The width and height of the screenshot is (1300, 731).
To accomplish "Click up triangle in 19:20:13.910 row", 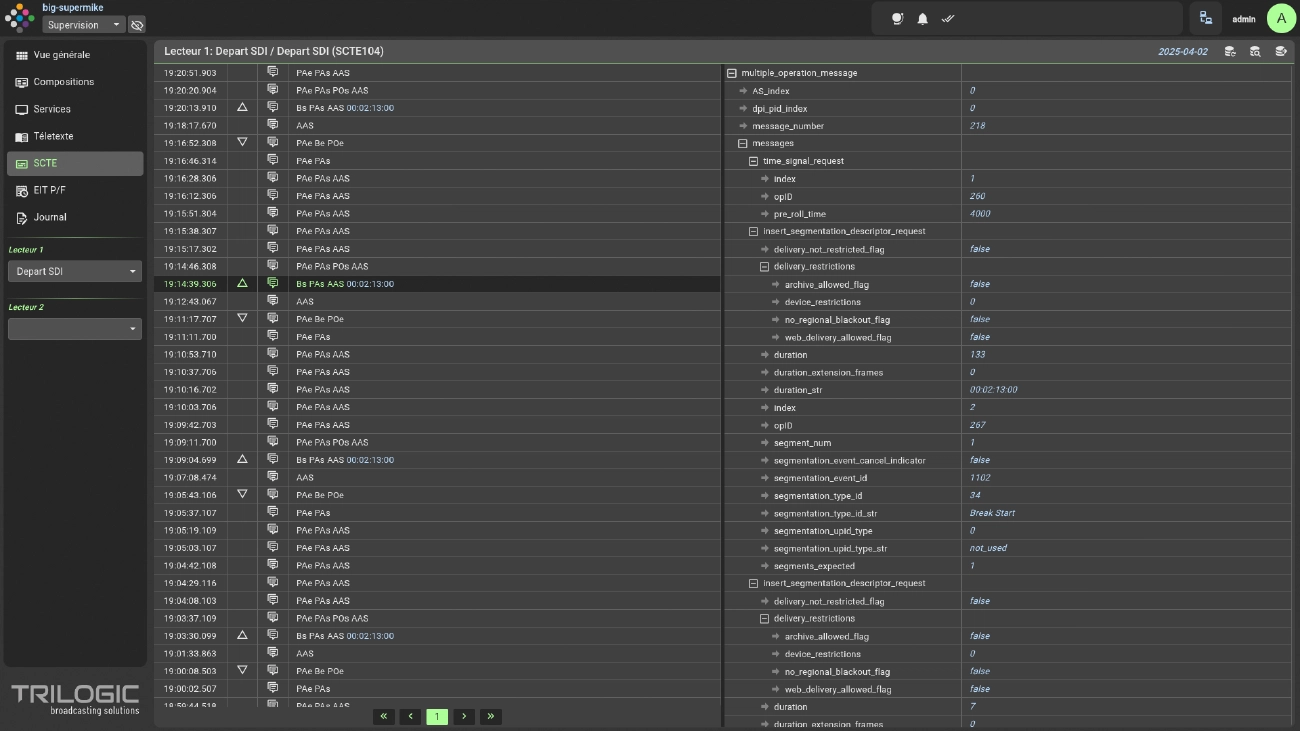I will tap(242, 107).
